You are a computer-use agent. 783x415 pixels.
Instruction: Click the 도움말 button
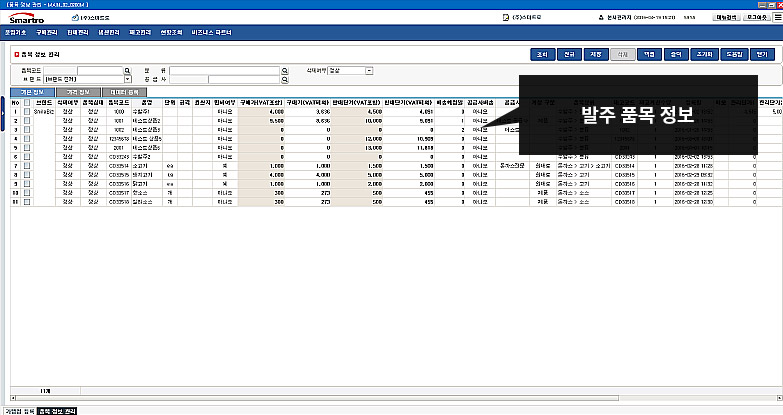pyautogui.click(x=734, y=54)
